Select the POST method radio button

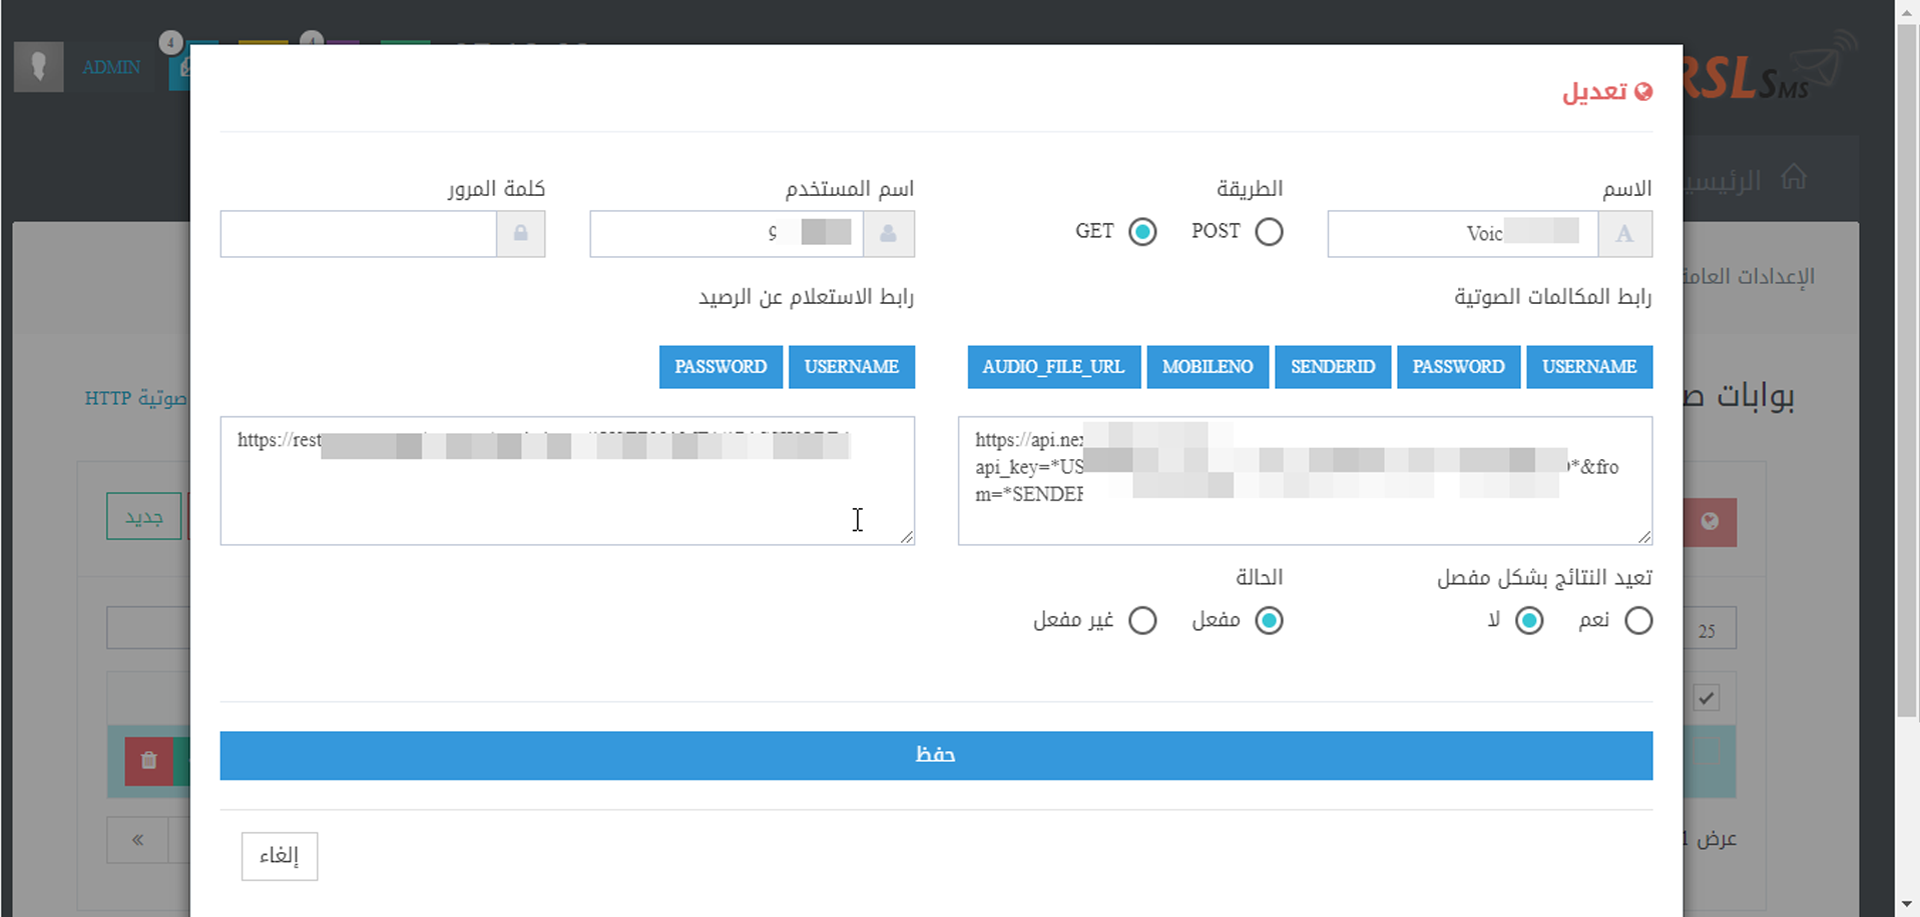tap(1269, 232)
